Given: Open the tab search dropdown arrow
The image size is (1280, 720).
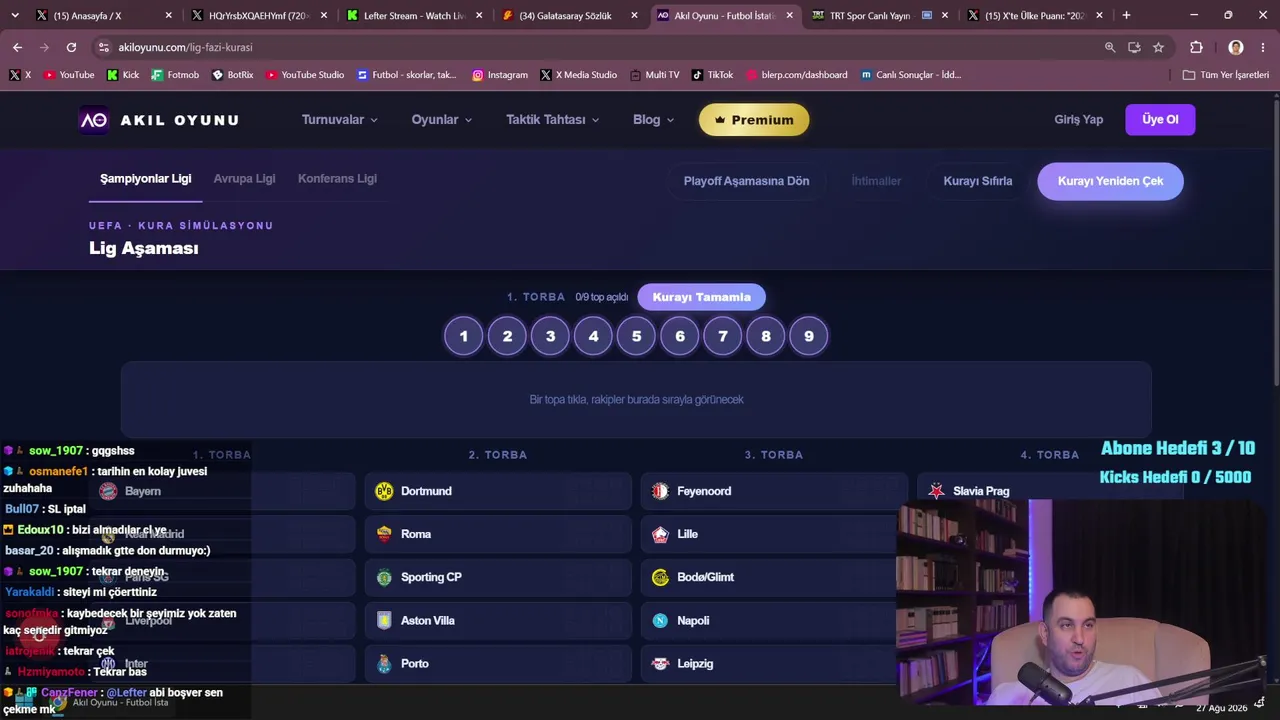Looking at the screenshot, I should [x=14, y=15].
